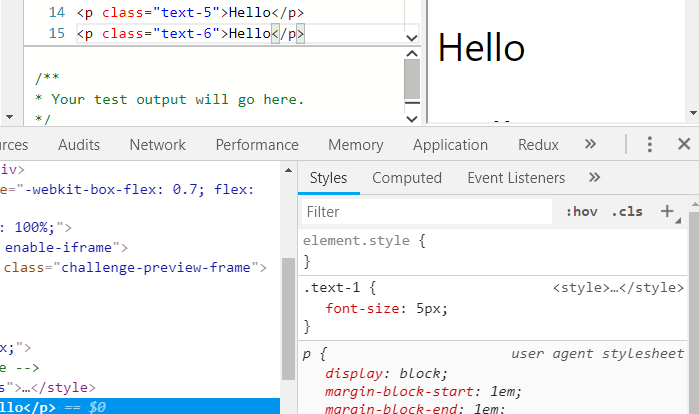Click code line 15 text-6 paragraph
The height and width of the screenshot is (414, 699).
[x=191, y=33]
